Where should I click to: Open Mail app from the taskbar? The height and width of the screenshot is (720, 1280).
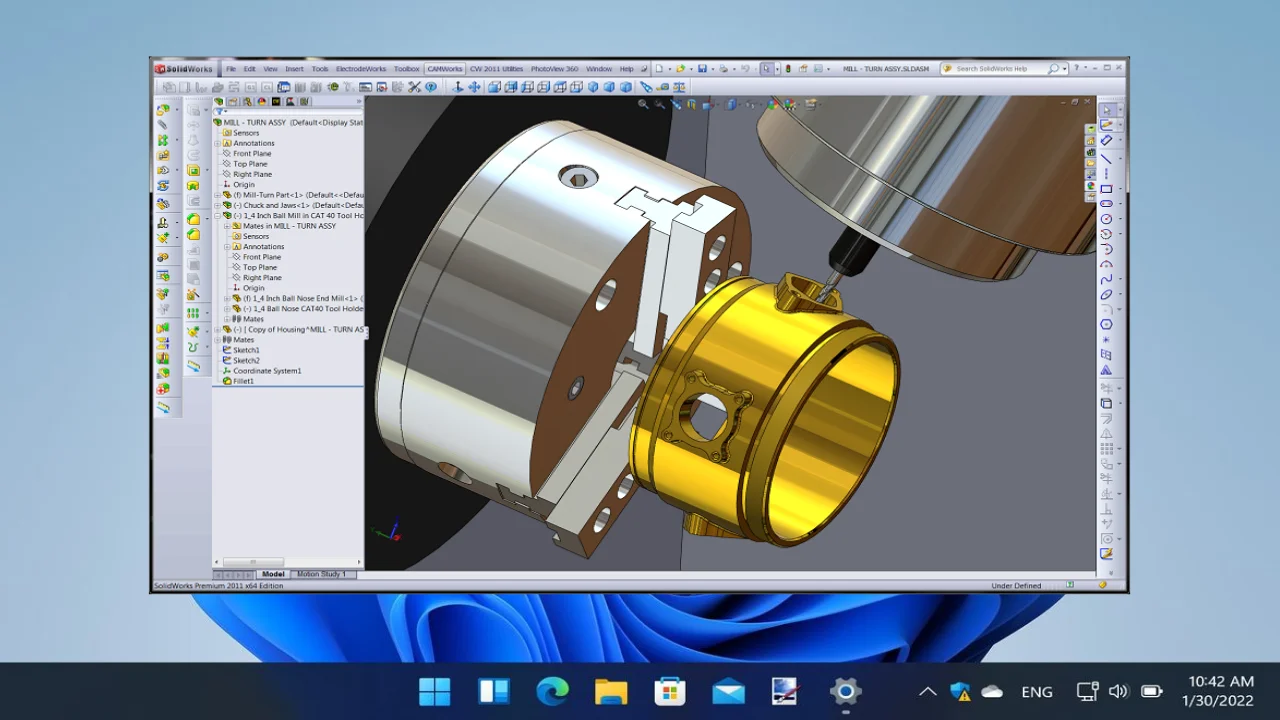pyautogui.click(x=728, y=691)
